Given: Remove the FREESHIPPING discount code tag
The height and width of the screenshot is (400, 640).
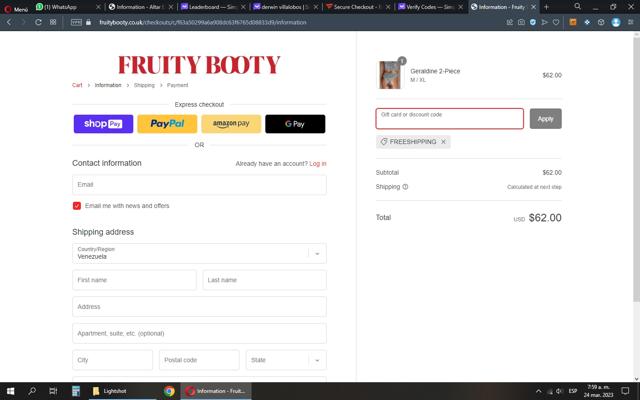Looking at the screenshot, I should (443, 142).
